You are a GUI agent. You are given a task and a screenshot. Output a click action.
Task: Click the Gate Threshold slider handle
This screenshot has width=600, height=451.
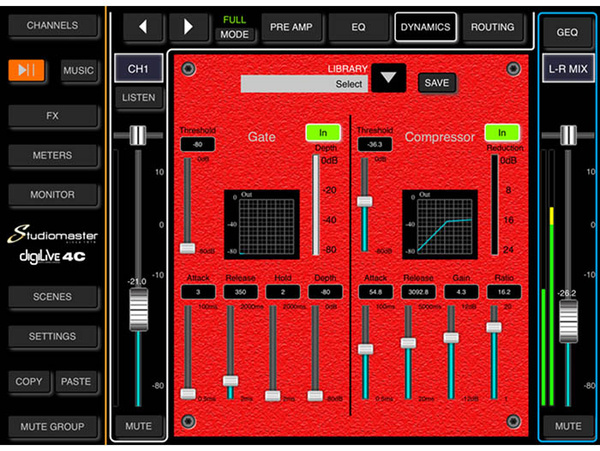pyautogui.click(x=188, y=248)
